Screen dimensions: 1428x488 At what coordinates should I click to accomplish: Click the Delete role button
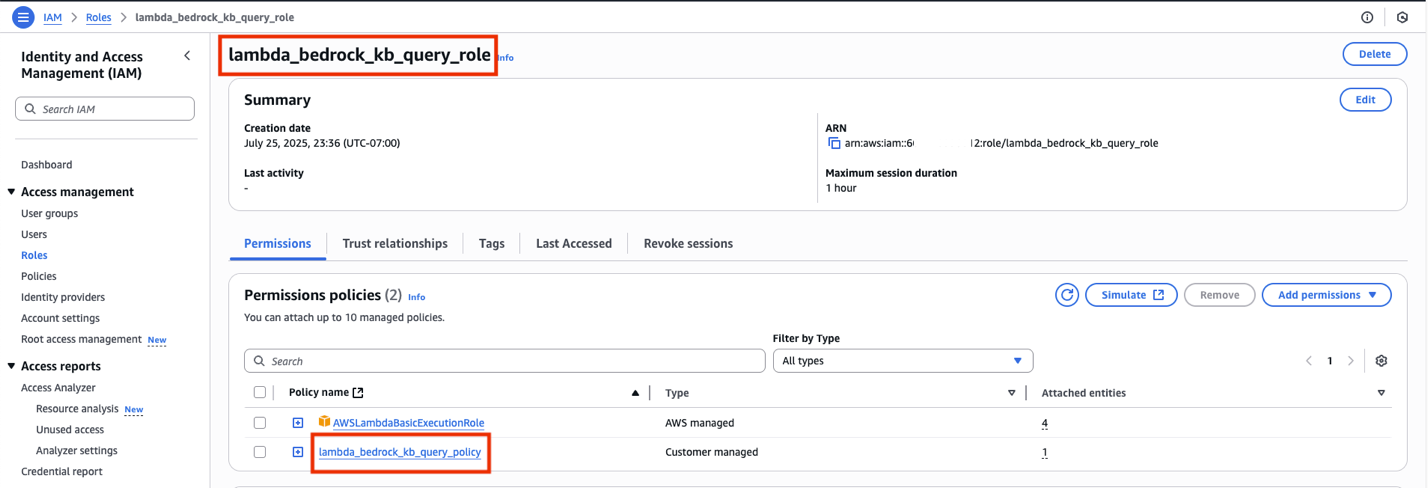pos(1374,54)
